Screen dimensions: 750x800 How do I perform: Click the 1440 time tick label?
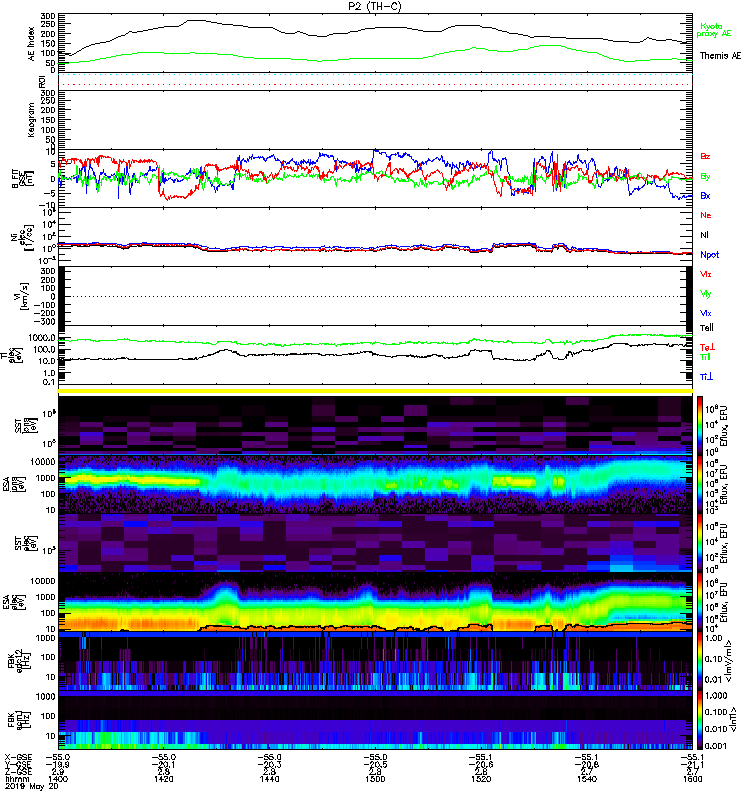pos(269,779)
